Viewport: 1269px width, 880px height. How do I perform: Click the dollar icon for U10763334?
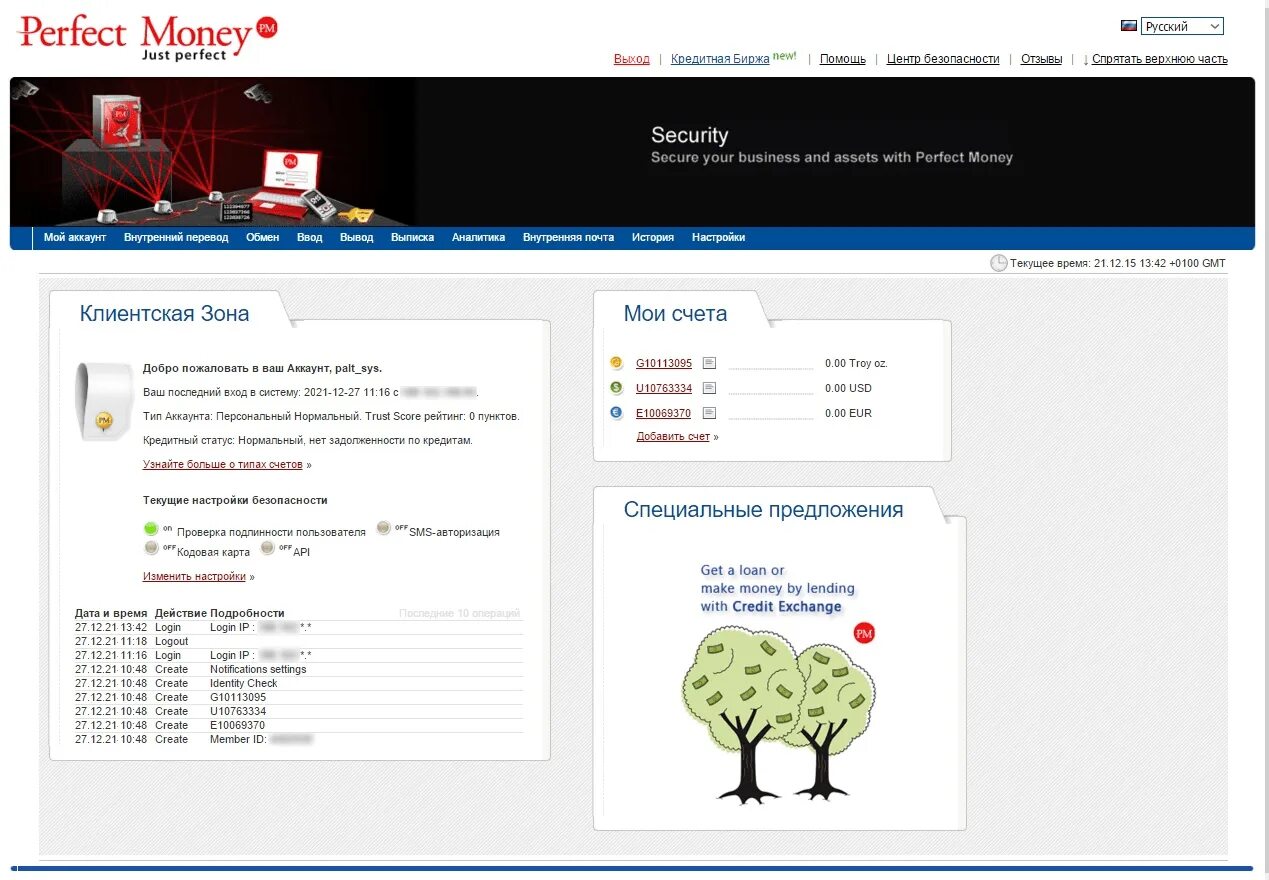pos(616,388)
